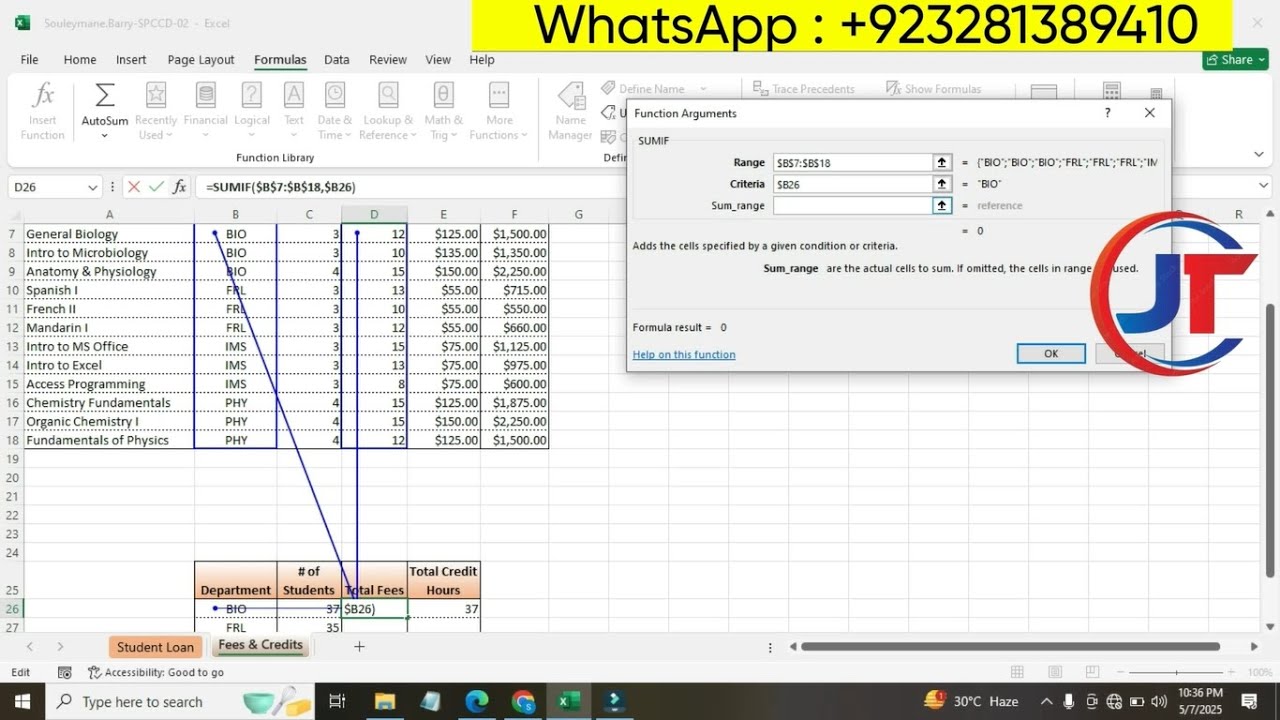The width and height of the screenshot is (1280, 720).
Task: Select the Student Loan sheet tab
Action: [155, 647]
